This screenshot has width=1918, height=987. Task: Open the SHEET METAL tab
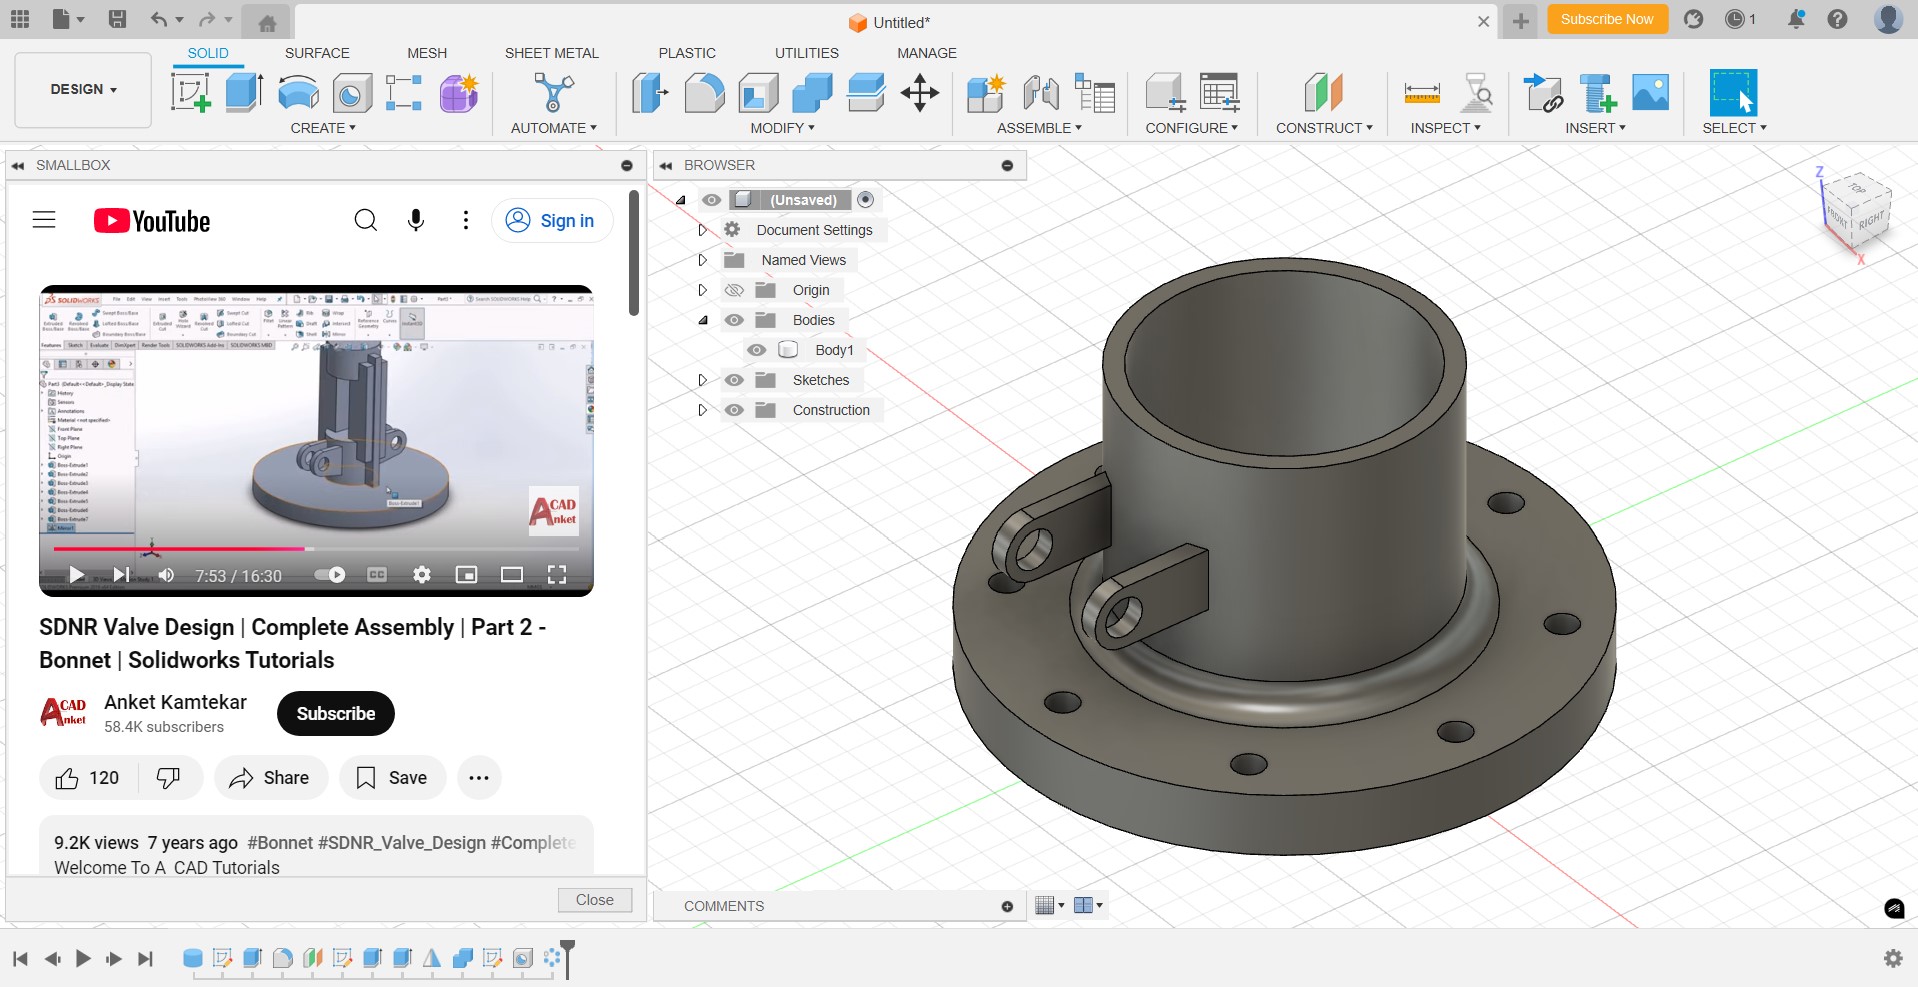pyautogui.click(x=551, y=53)
